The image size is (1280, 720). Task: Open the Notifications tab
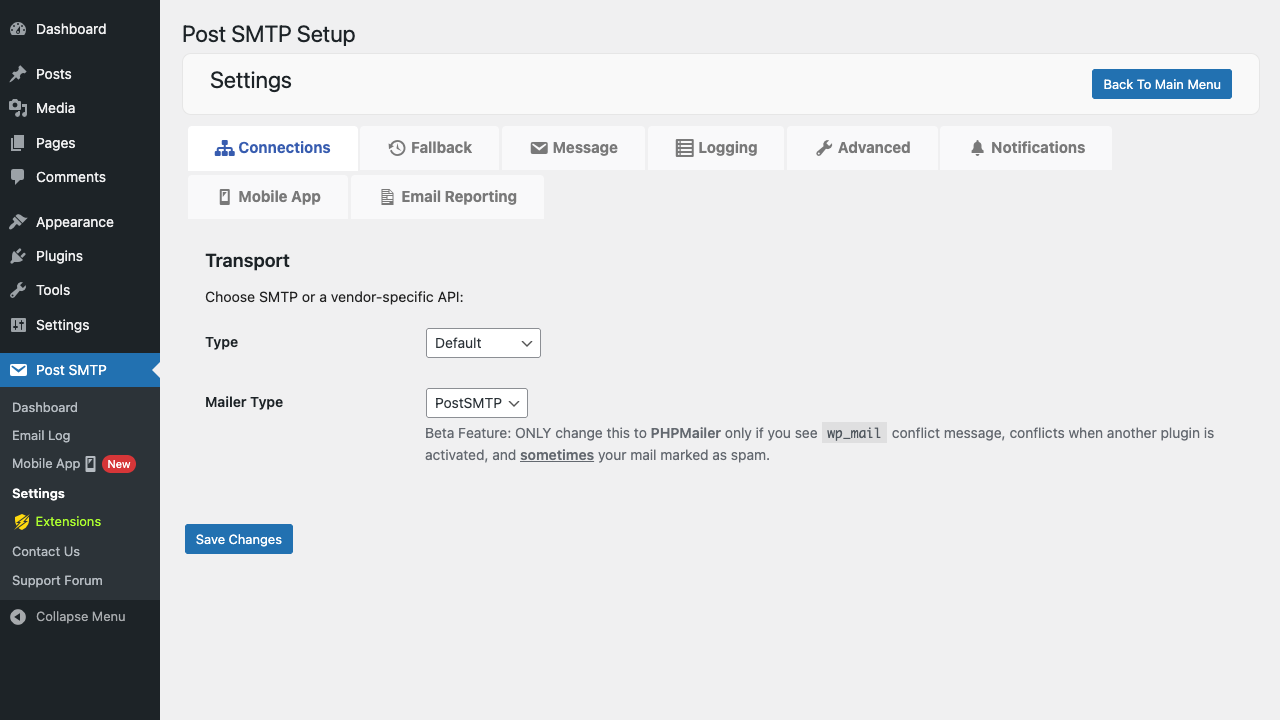tap(1026, 148)
